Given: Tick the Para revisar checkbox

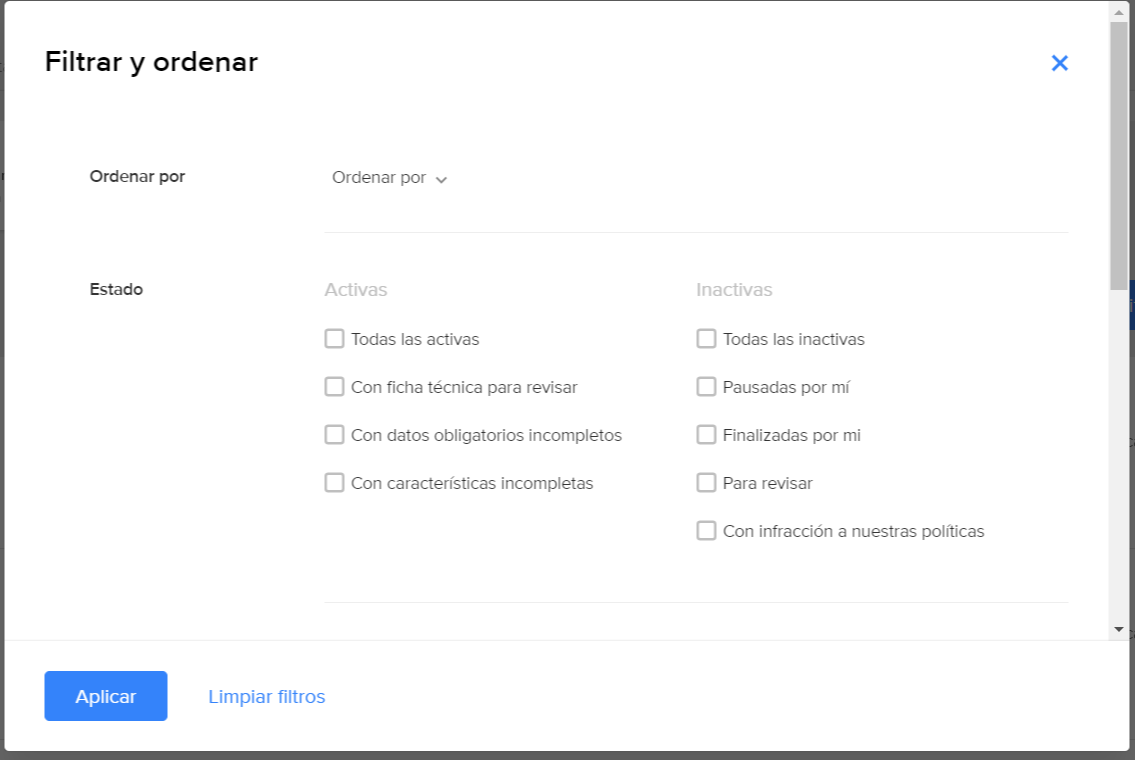Looking at the screenshot, I should [706, 483].
